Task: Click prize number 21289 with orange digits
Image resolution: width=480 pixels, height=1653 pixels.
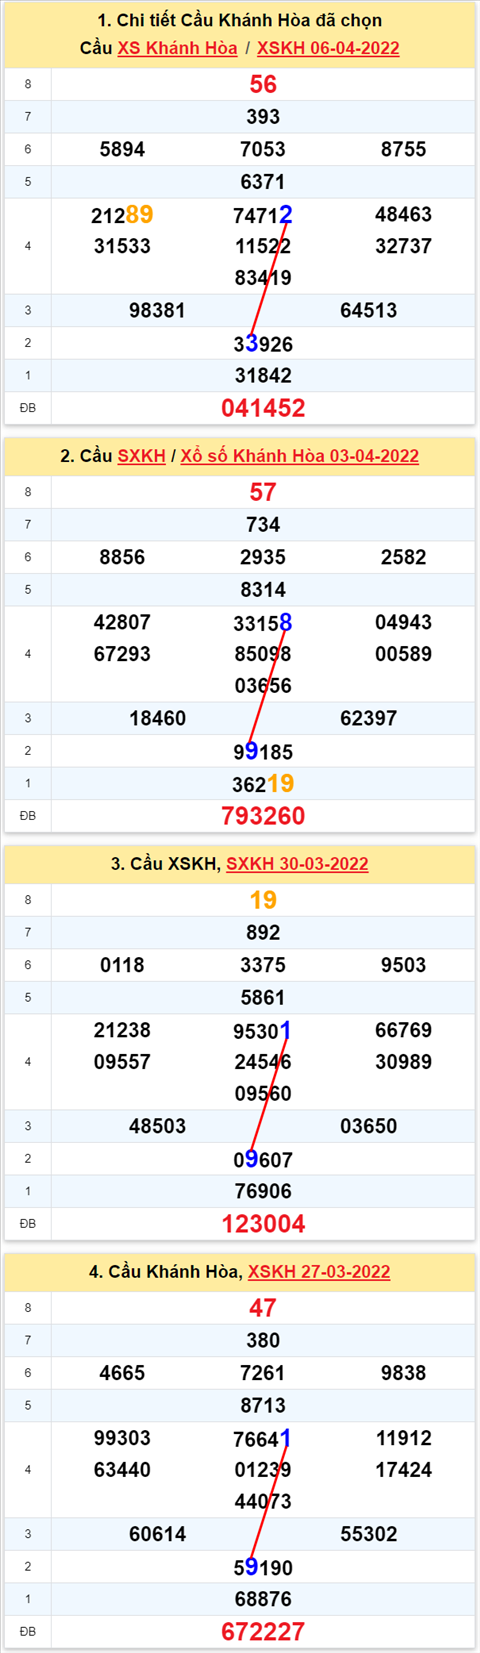Action: [x=122, y=215]
